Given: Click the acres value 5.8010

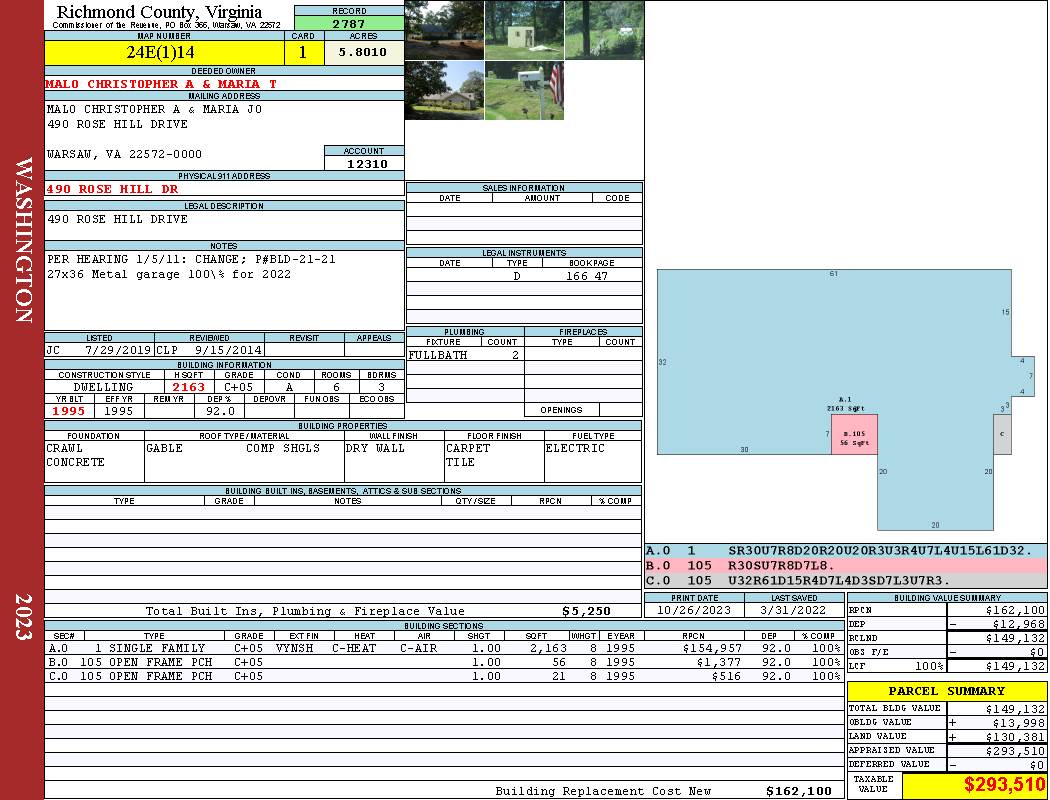Looking at the screenshot, I should coord(363,52).
